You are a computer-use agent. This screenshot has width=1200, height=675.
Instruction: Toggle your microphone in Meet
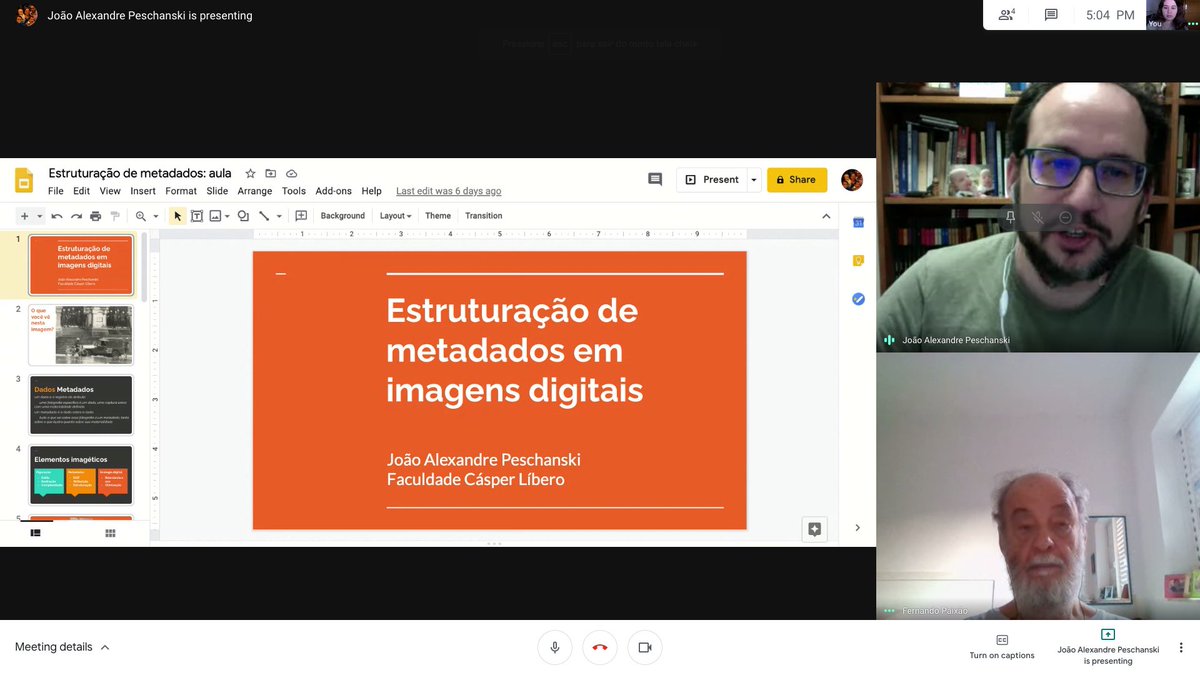(x=555, y=647)
